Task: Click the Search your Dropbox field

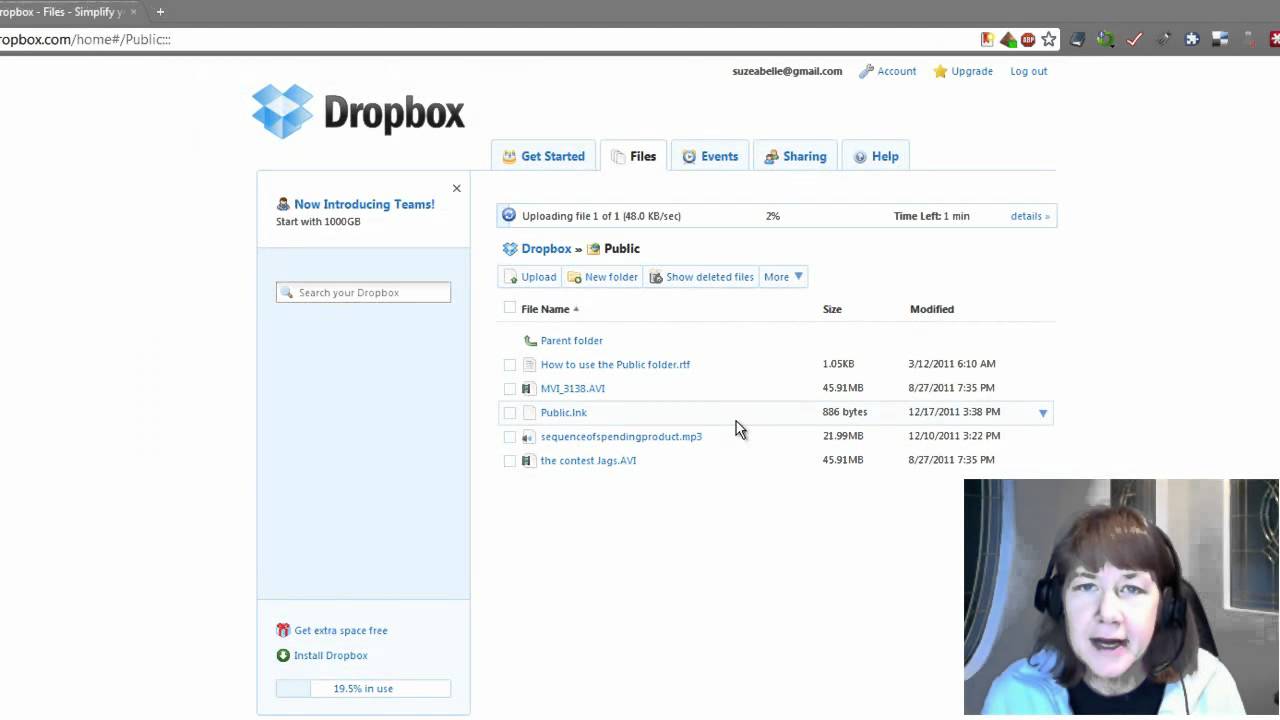Action: click(x=363, y=292)
